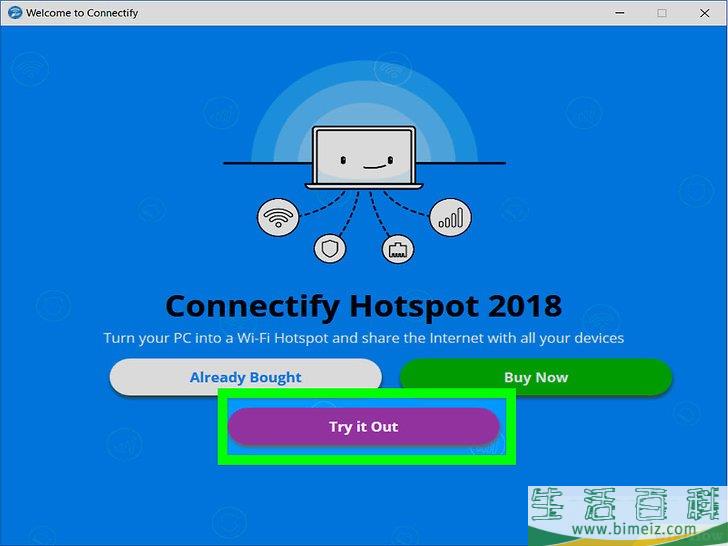Select the cellular signal bars icon

pos(450,217)
